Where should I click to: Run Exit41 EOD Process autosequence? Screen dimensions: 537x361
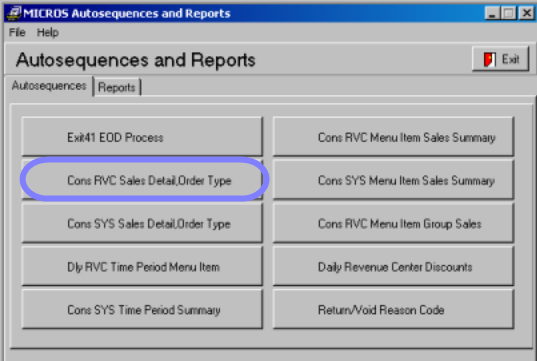(x=142, y=137)
